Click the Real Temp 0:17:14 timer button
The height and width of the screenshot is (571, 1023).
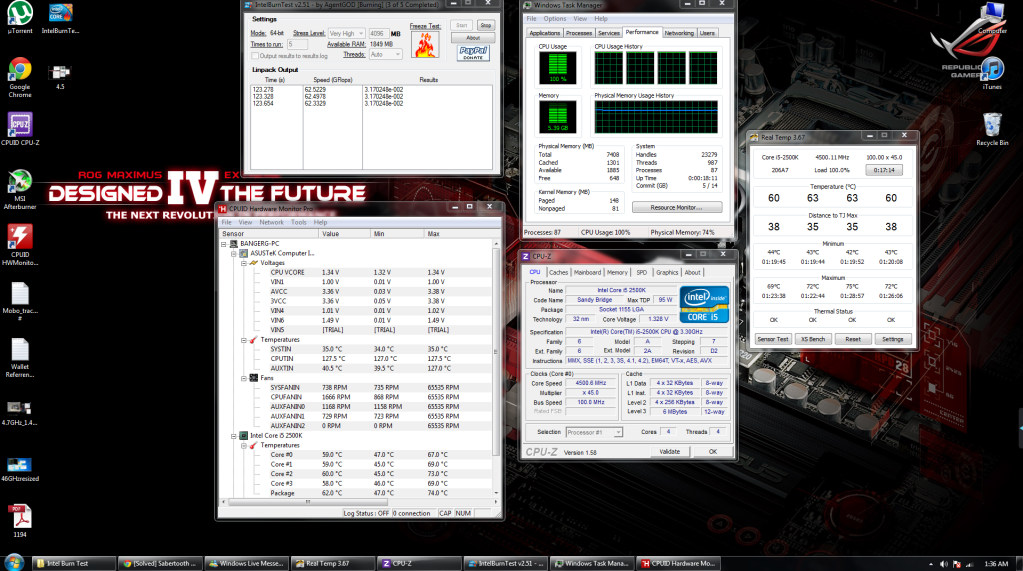point(884,170)
